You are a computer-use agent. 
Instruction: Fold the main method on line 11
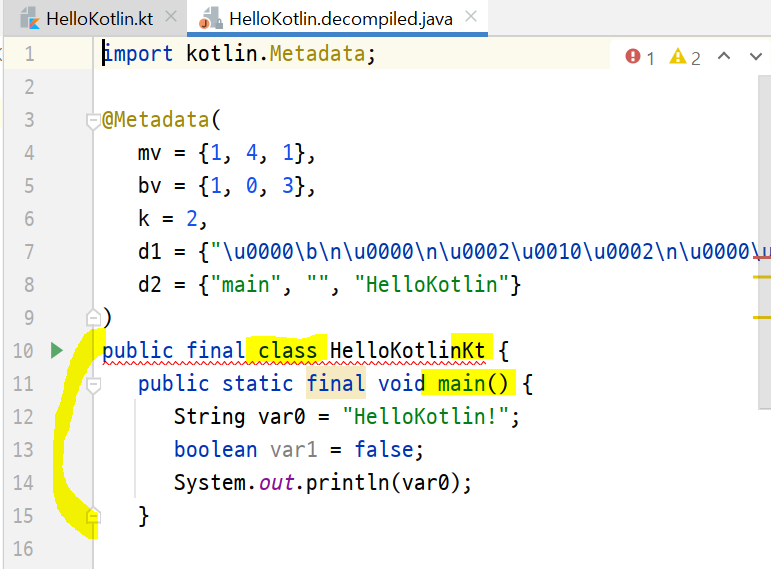[x=93, y=385]
